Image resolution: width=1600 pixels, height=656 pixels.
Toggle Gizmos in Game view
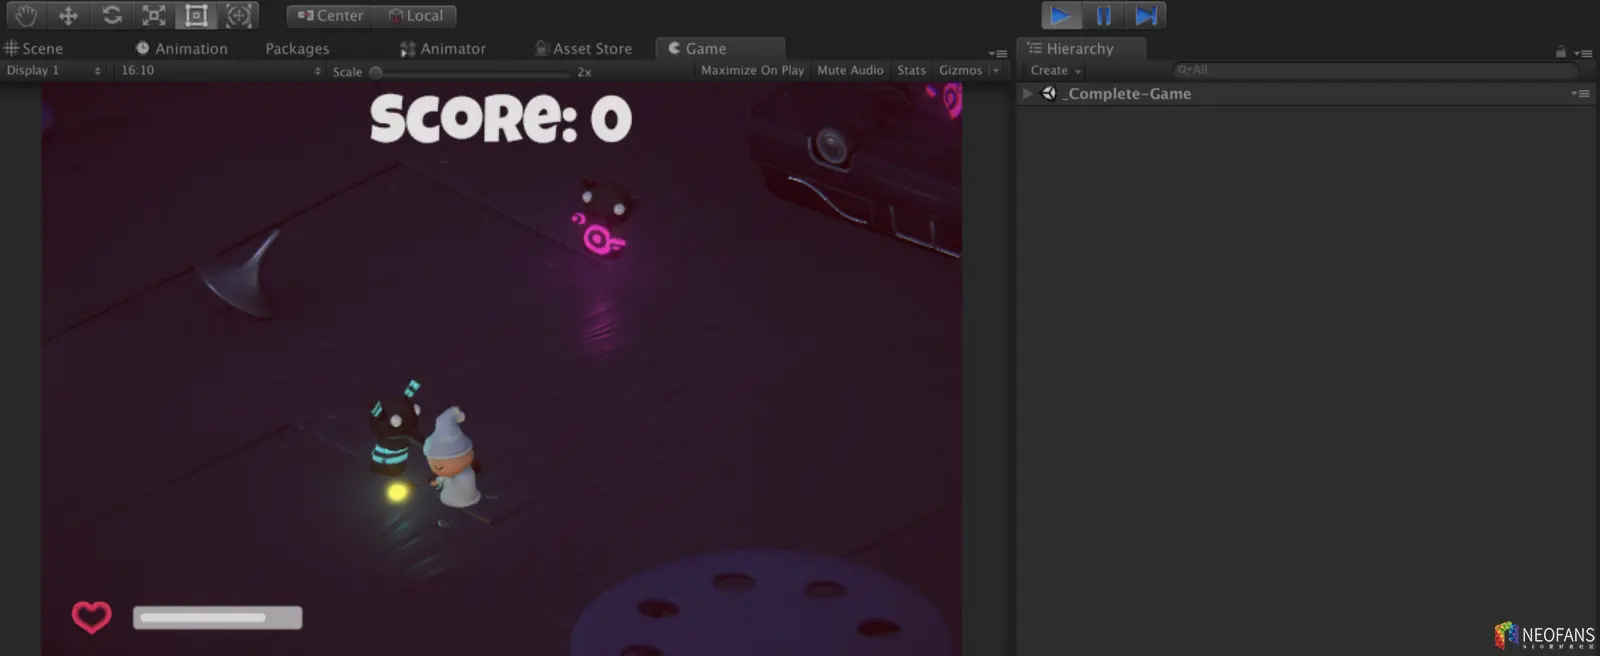click(x=960, y=70)
